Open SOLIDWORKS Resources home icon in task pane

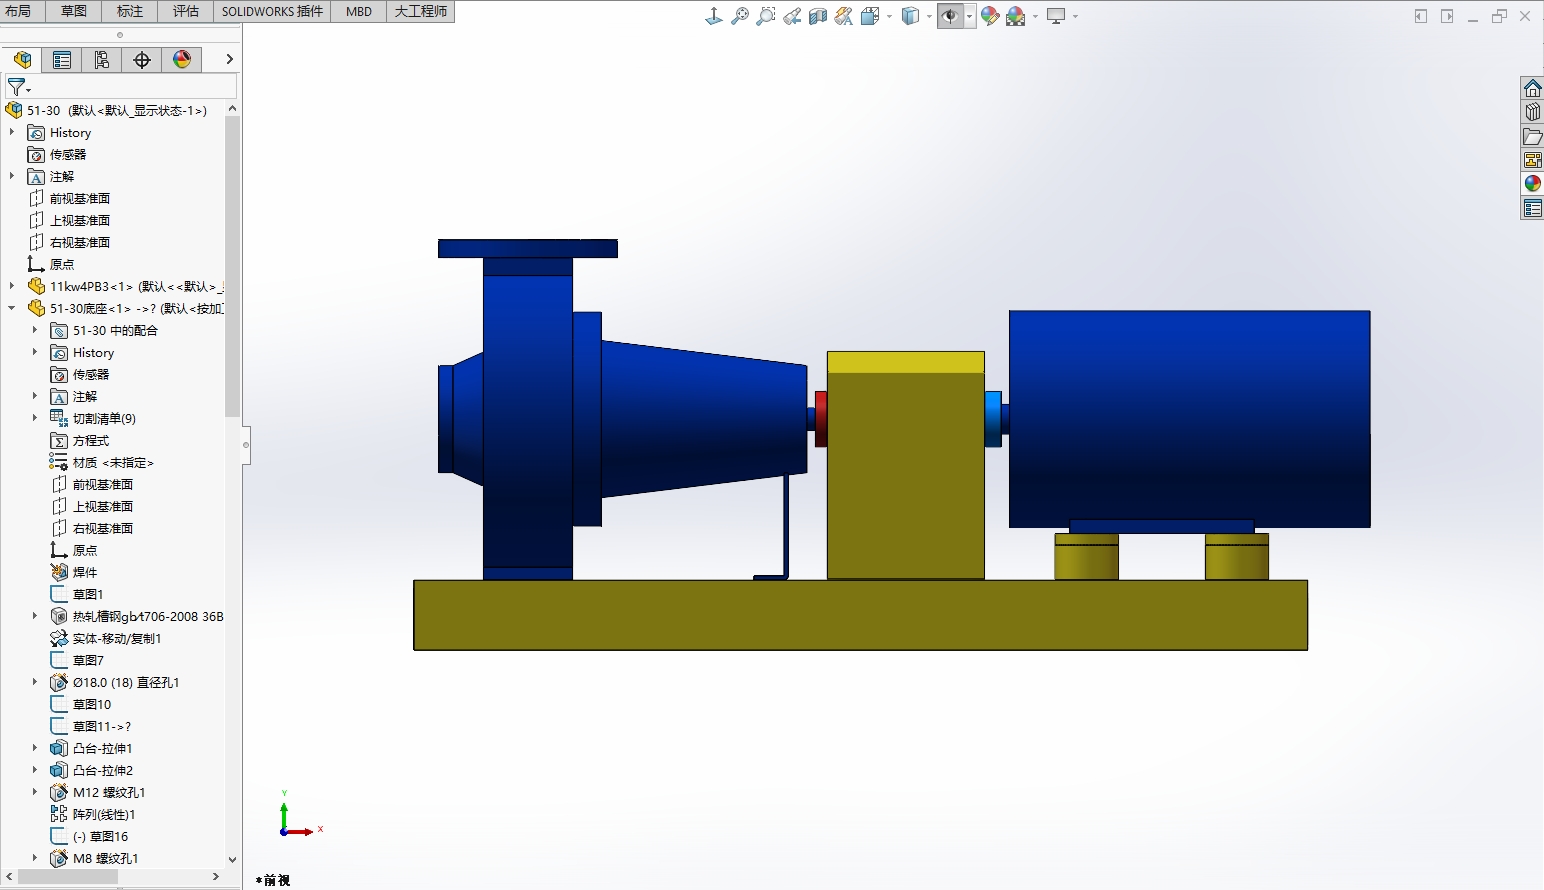(x=1533, y=88)
